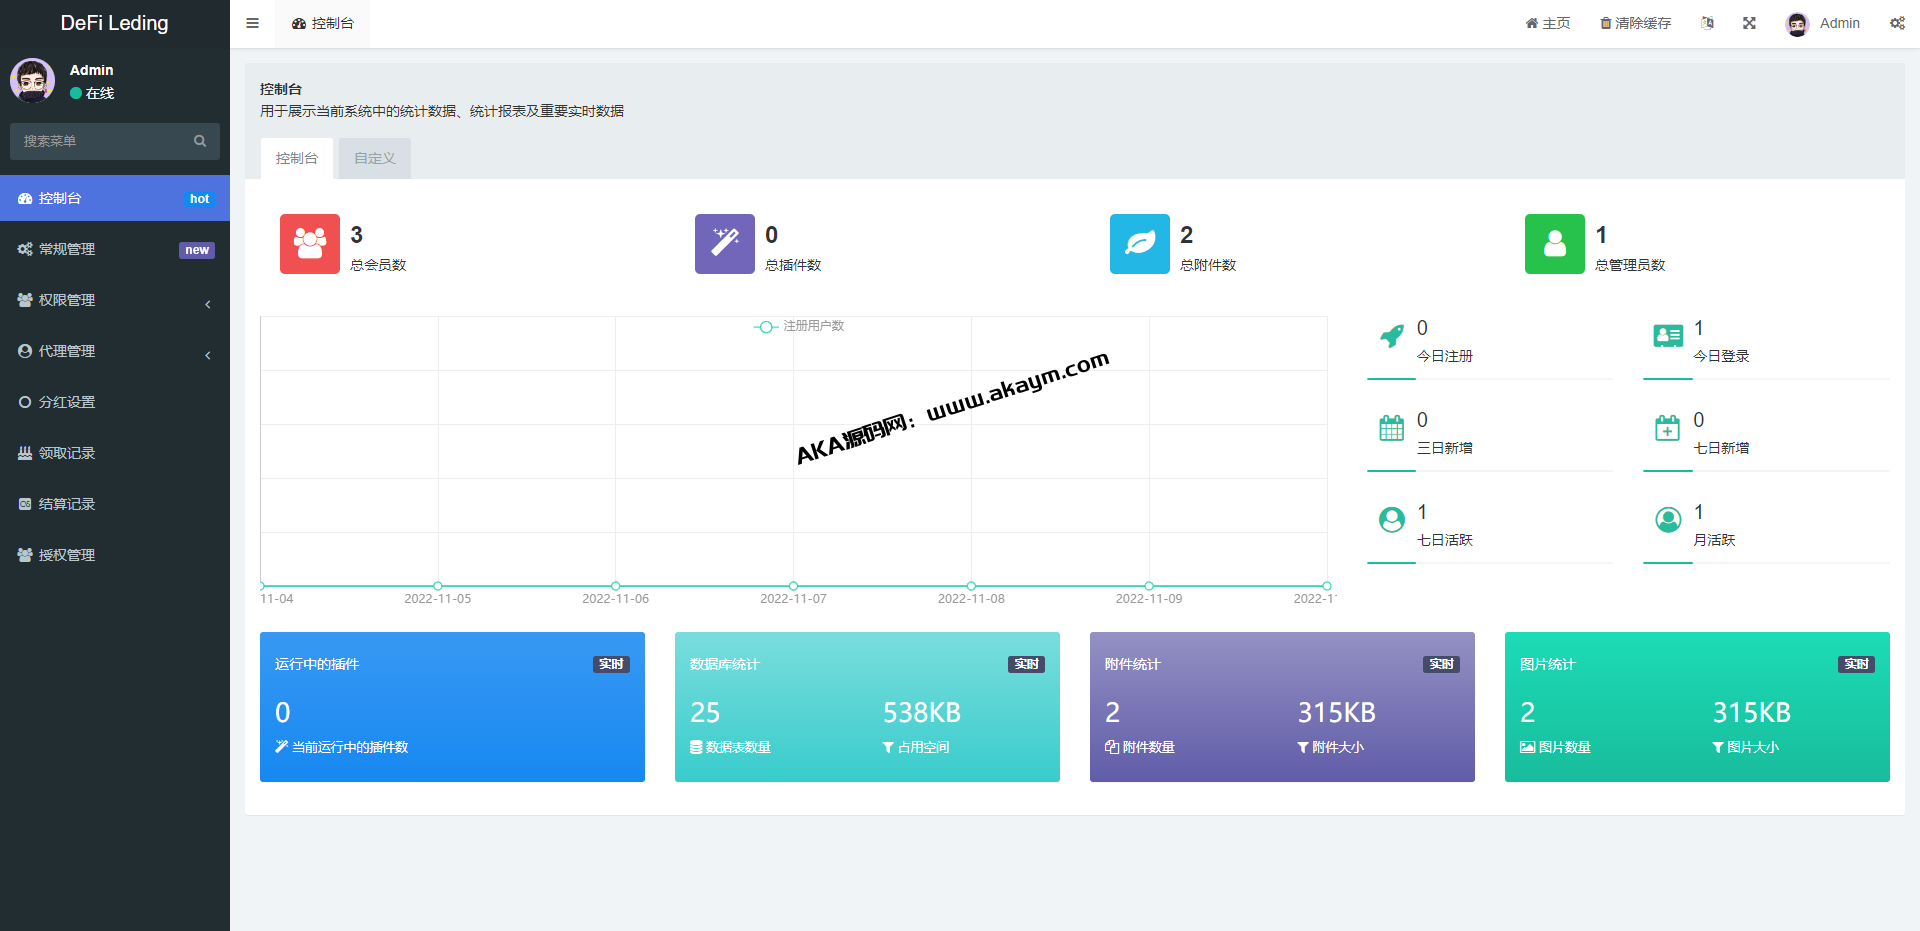Expand the 代理管理 sidebar menu
This screenshot has width=1920, height=931.
pos(115,351)
